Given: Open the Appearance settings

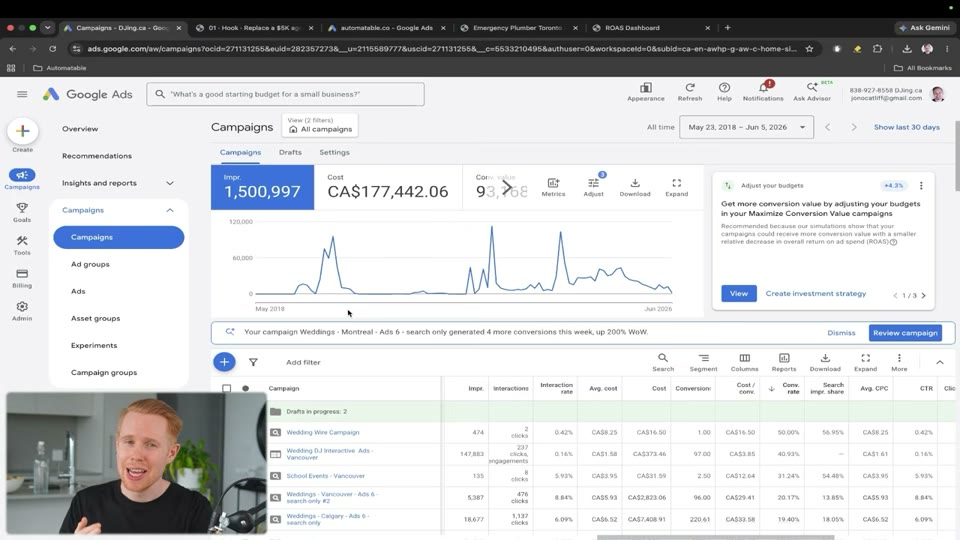Looking at the screenshot, I should (x=645, y=92).
